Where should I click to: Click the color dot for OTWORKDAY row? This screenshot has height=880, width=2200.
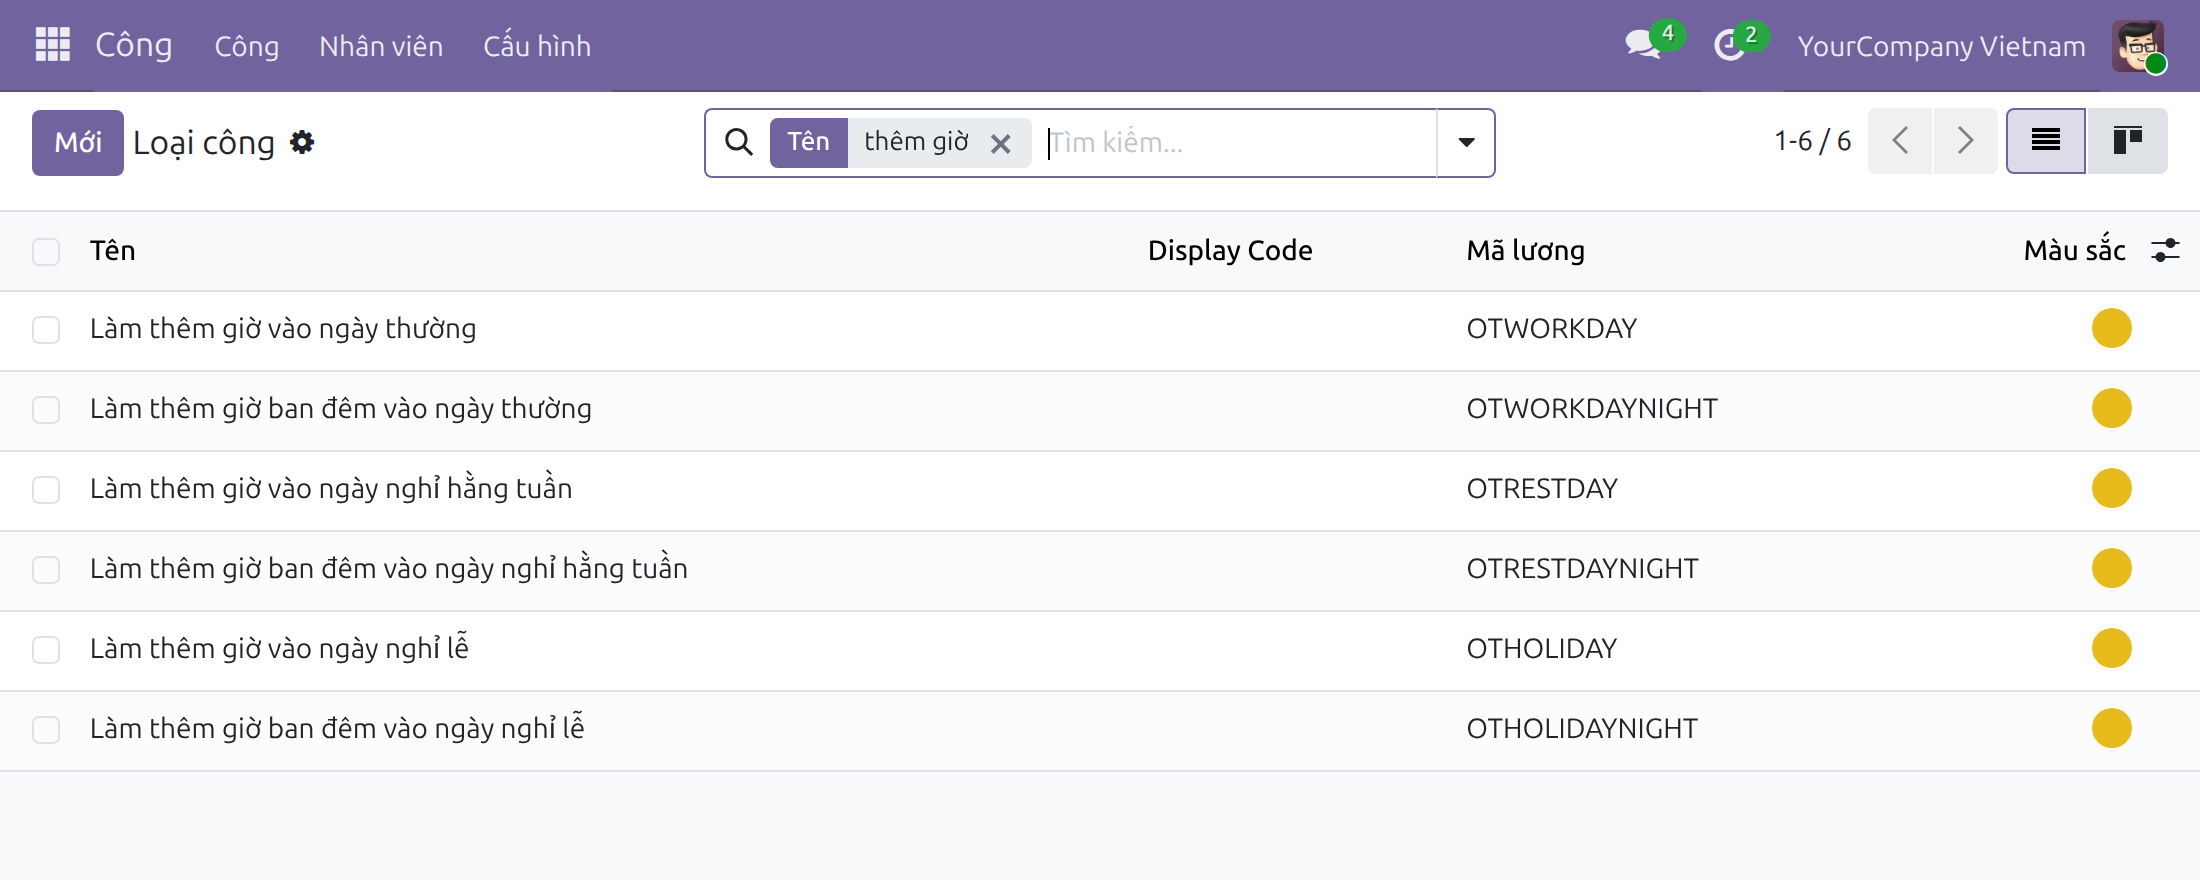(x=2111, y=328)
